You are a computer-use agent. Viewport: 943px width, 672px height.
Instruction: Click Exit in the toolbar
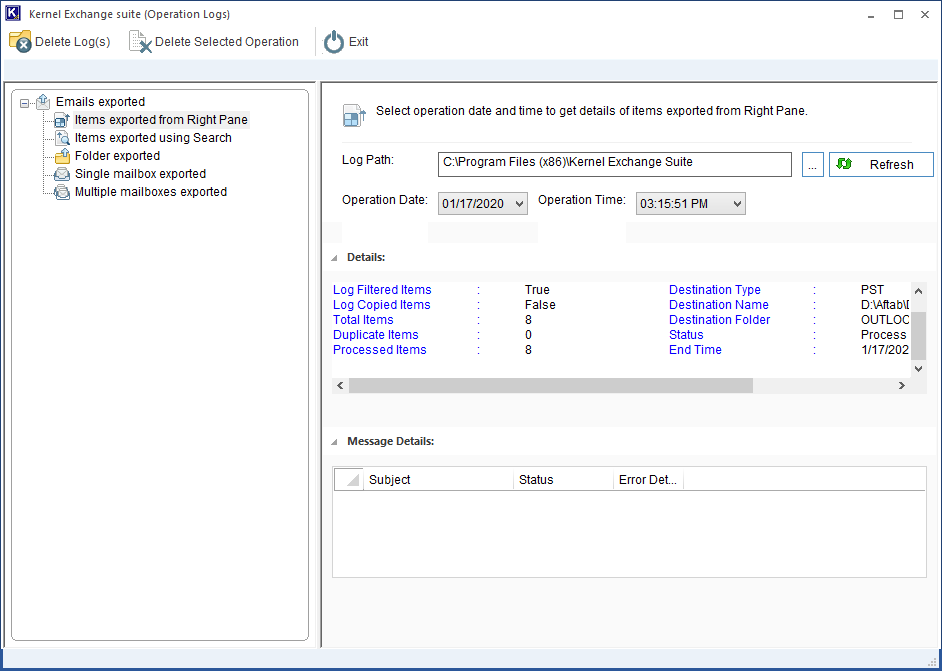[x=346, y=42]
